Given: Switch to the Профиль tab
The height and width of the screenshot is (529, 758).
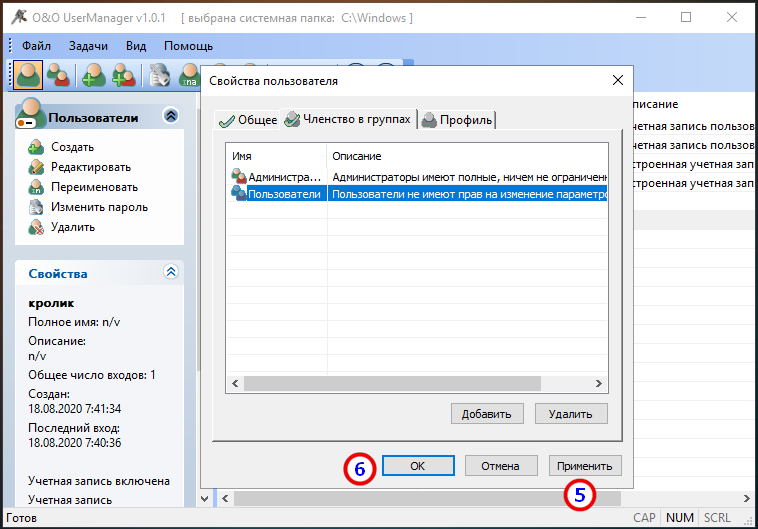Looking at the screenshot, I should coord(457,120).
